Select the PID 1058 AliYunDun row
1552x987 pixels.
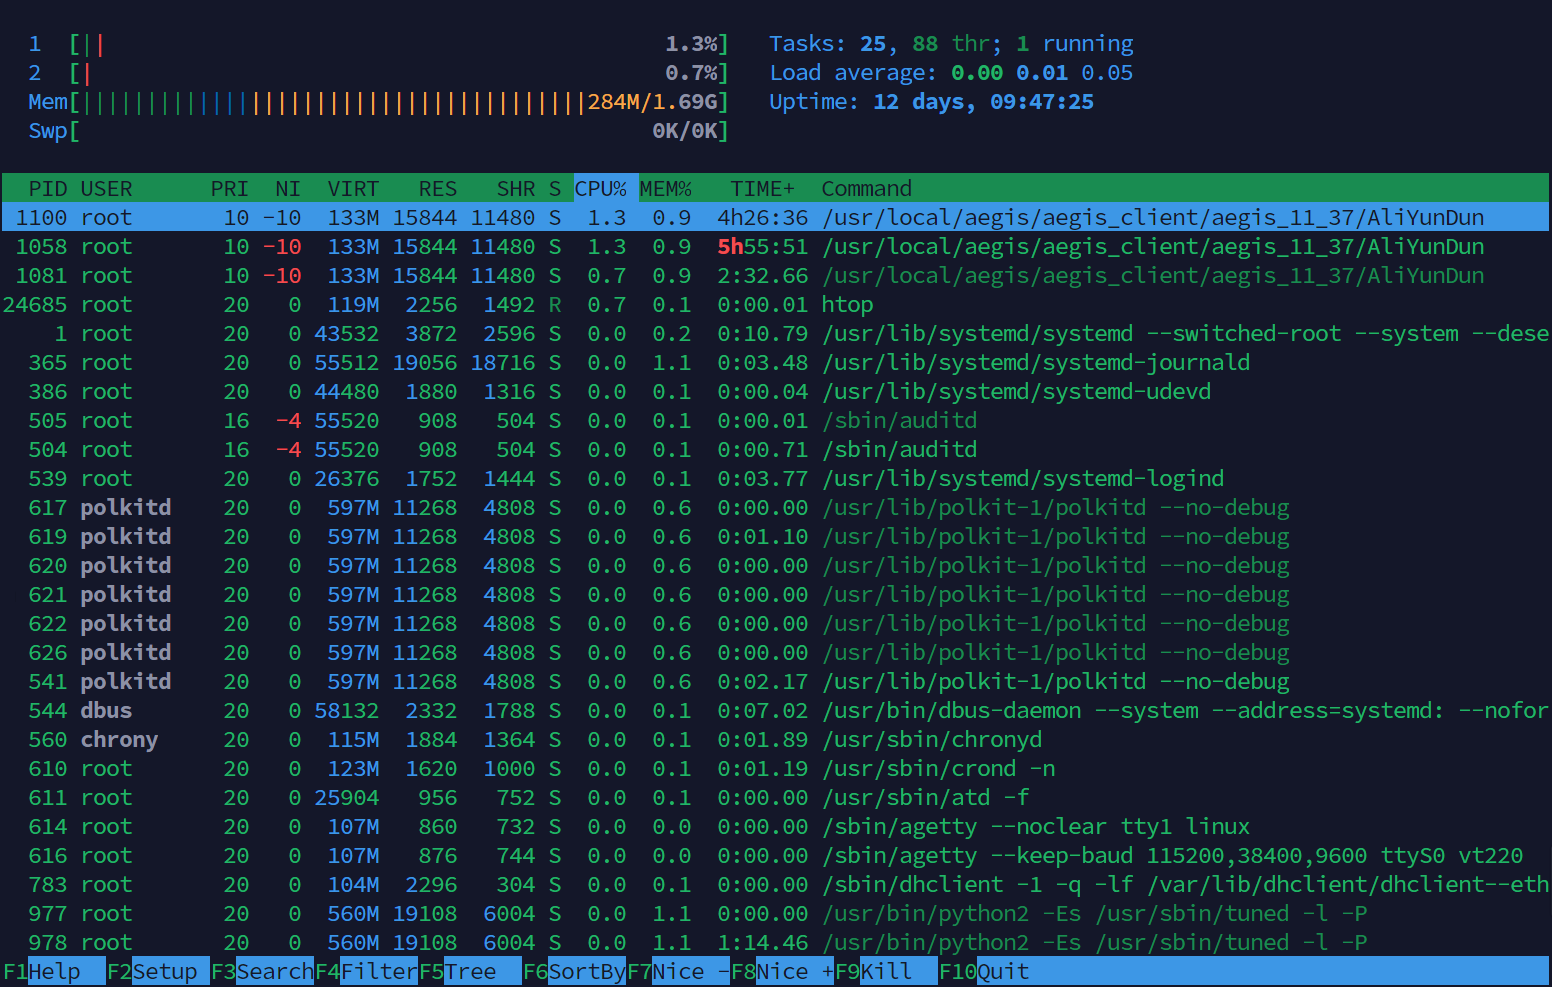tap(776, 247)
